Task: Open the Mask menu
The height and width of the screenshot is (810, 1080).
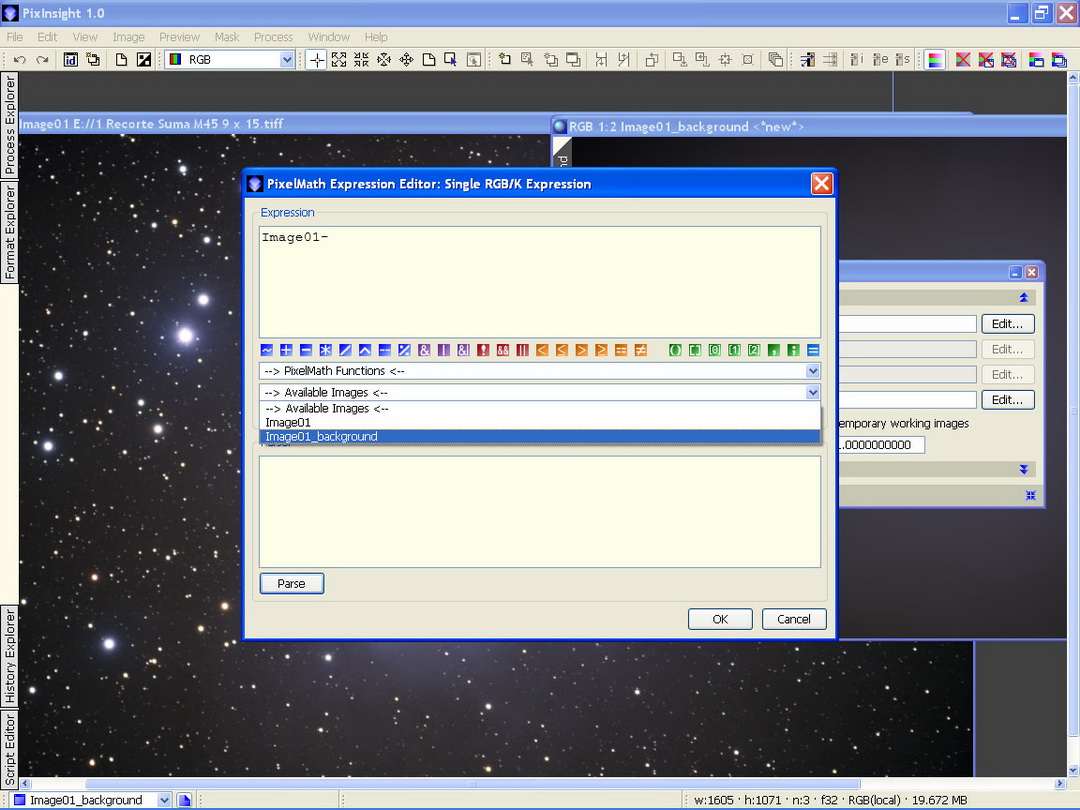Action: (x=227, y=37)
